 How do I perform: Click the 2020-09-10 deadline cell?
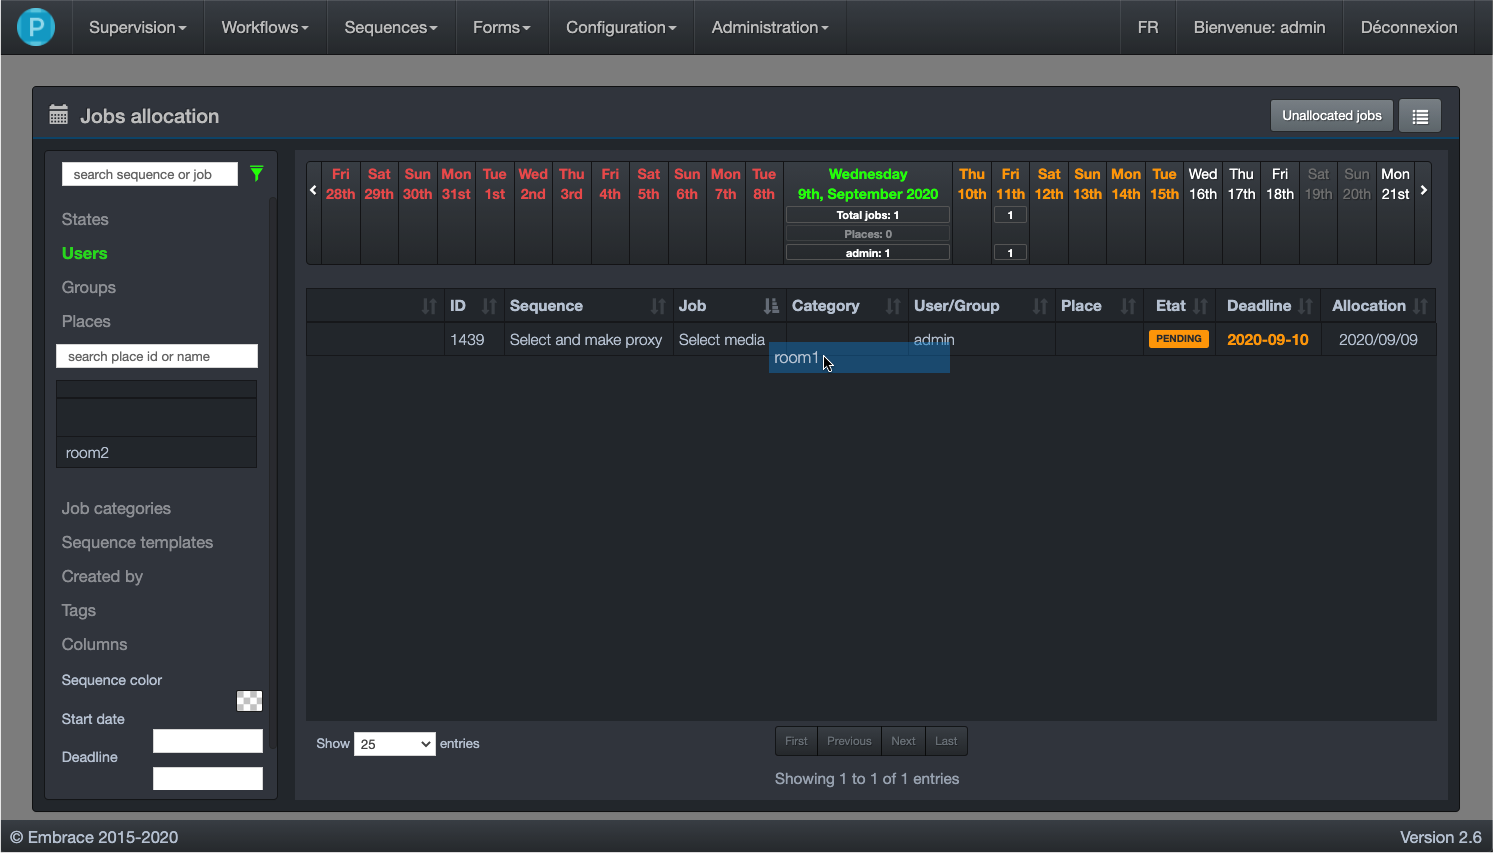point(1268,340)
